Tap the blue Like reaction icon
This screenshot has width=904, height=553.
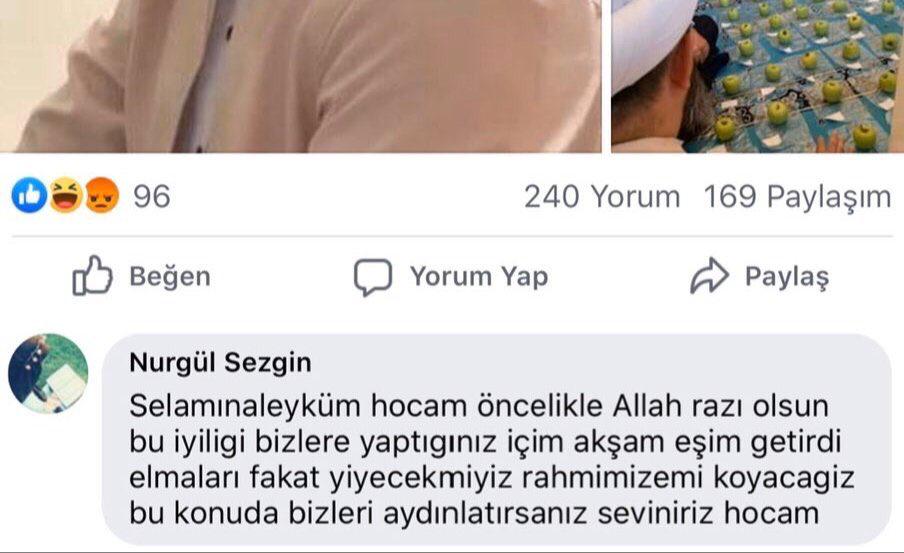29,195
